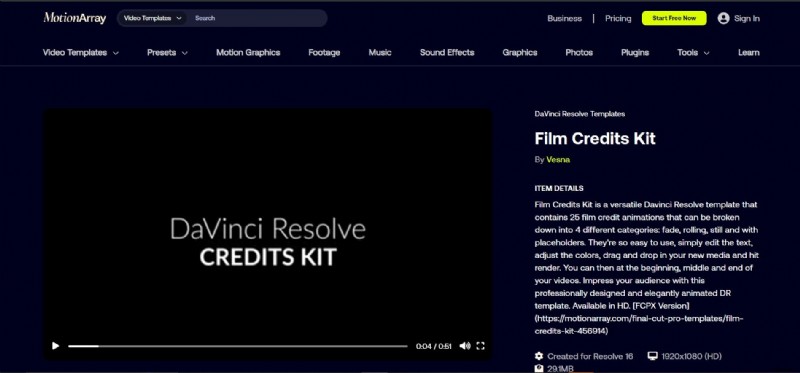
Task: Go to the Music section
Action: (x=380, y=53)
